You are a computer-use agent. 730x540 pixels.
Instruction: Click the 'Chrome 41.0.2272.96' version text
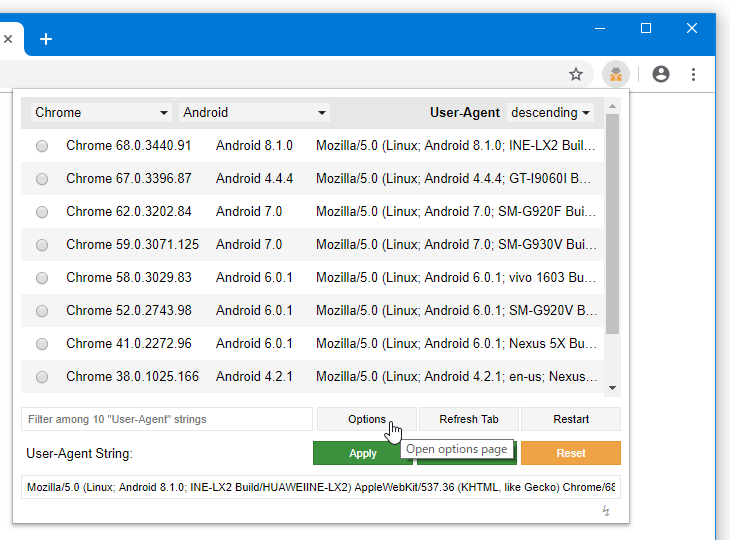pos(128,344)
